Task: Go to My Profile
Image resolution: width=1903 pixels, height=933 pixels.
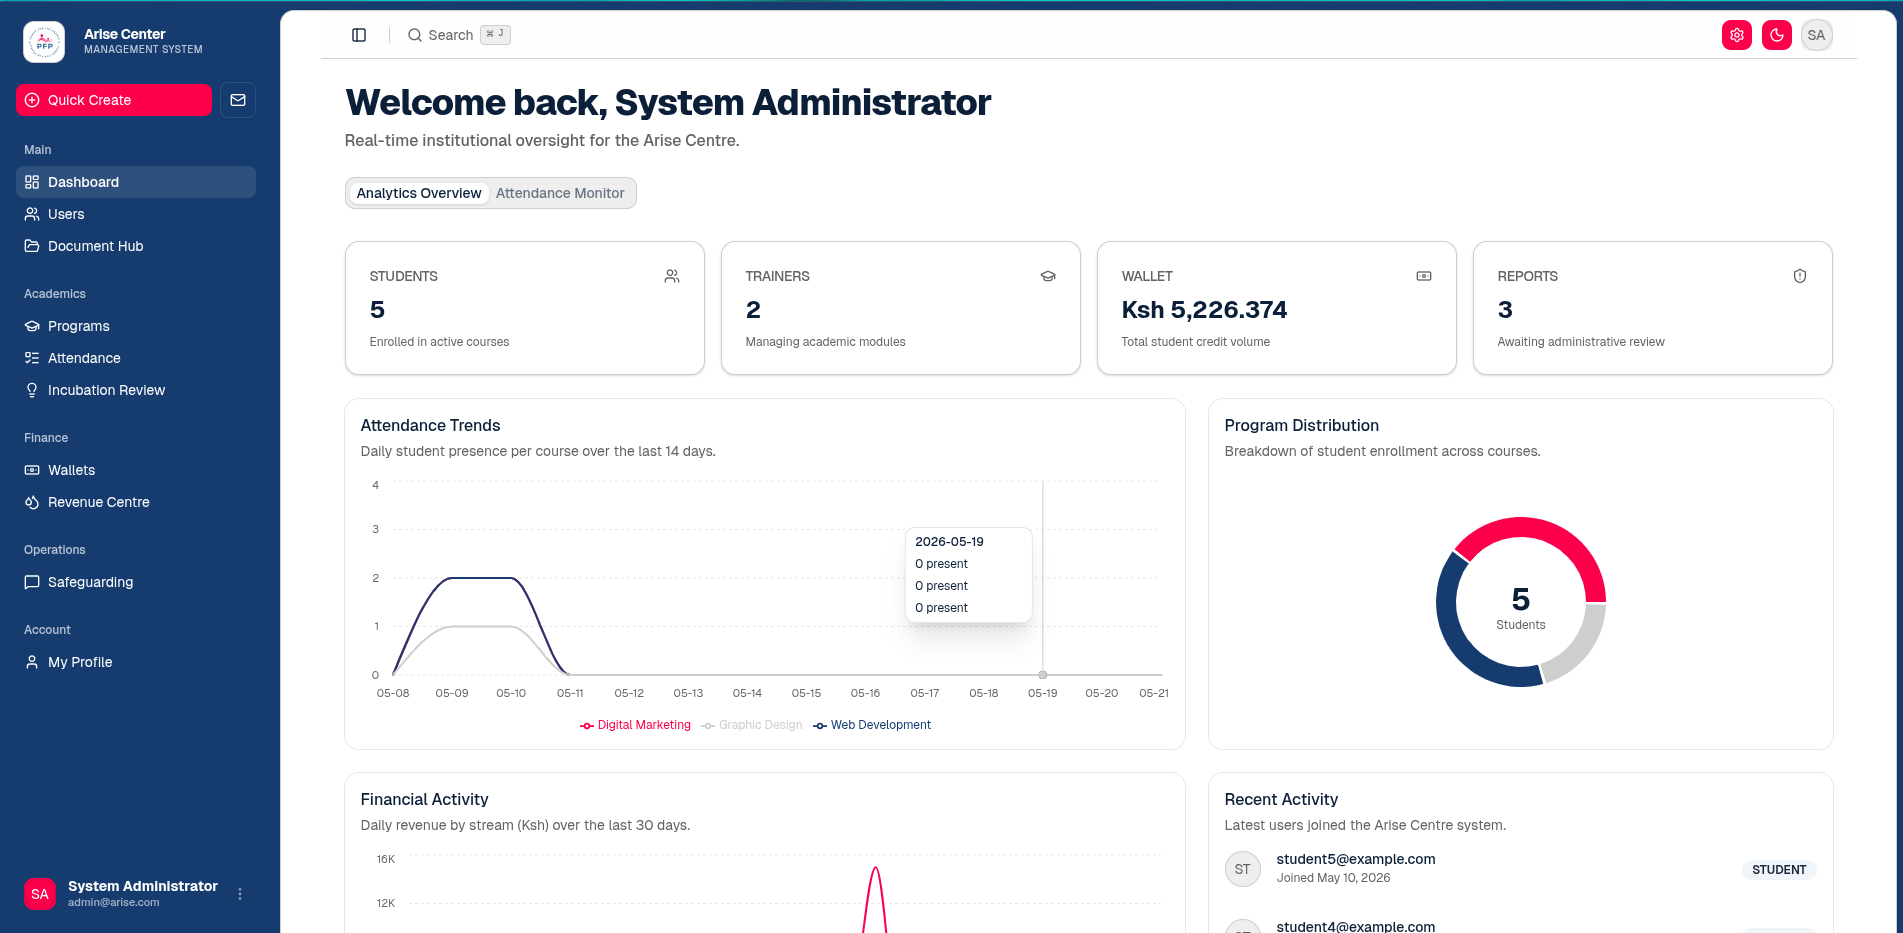Action: click(136, 662)
